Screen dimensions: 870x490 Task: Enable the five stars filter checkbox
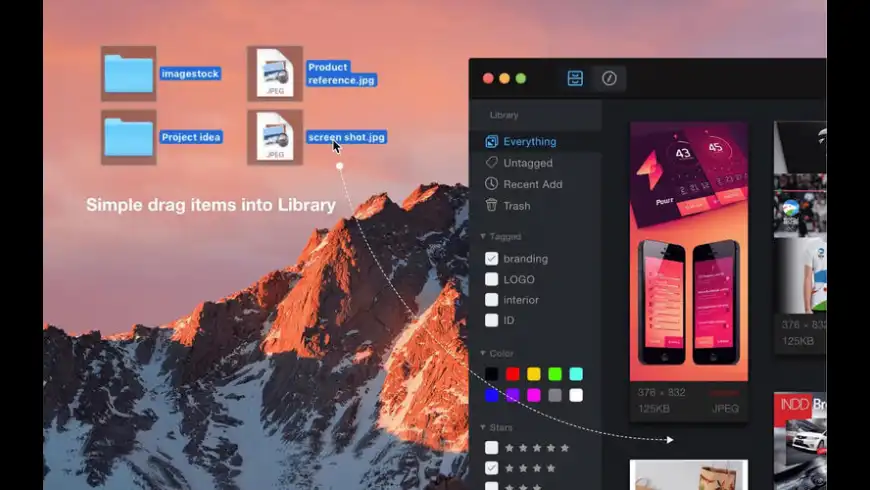pyautogui.click(x=492, y=447)
